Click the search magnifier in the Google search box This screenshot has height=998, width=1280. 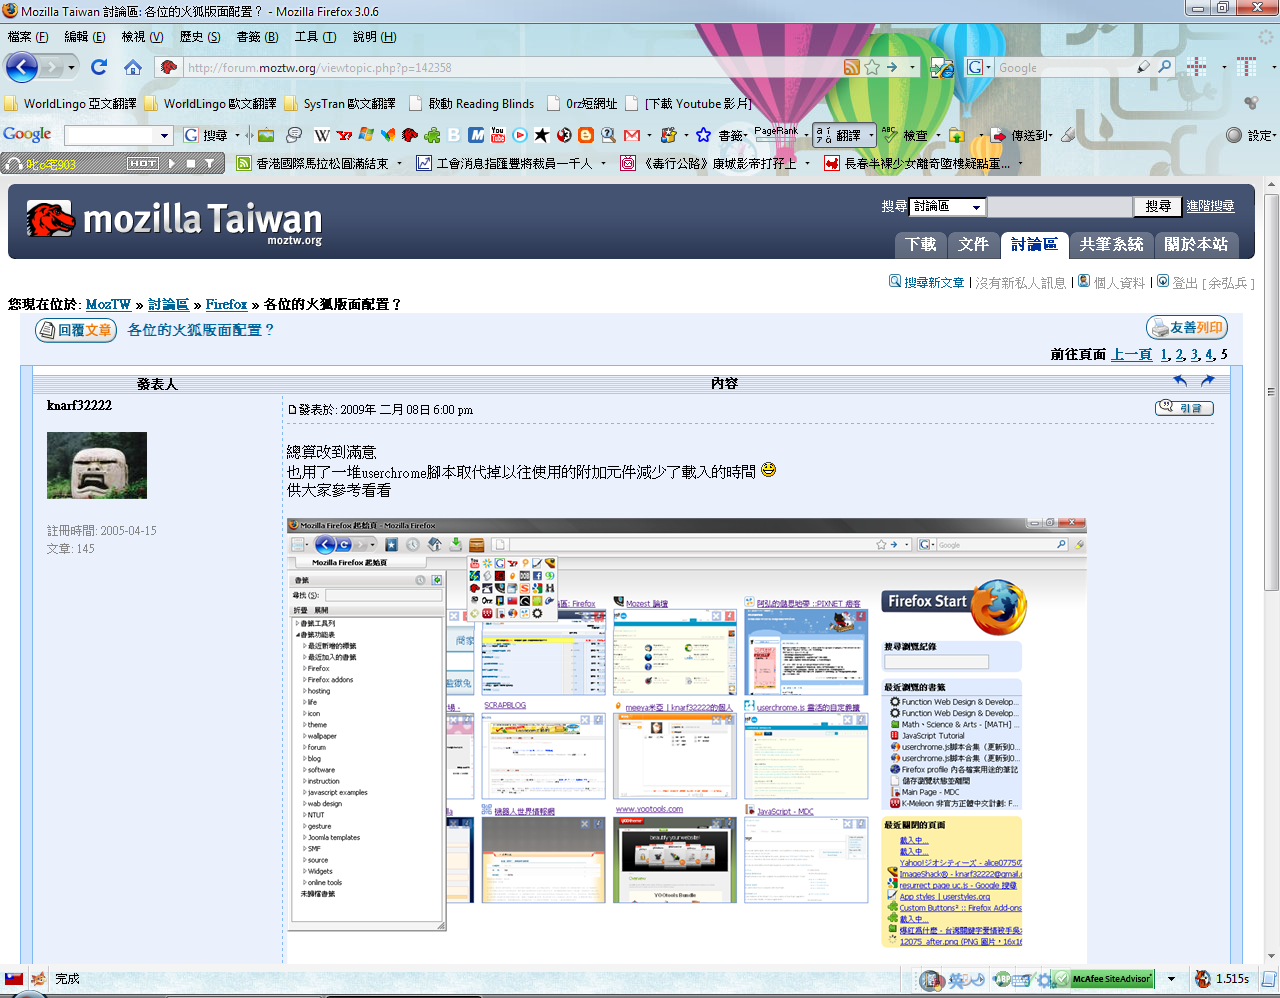[1164, 67]
